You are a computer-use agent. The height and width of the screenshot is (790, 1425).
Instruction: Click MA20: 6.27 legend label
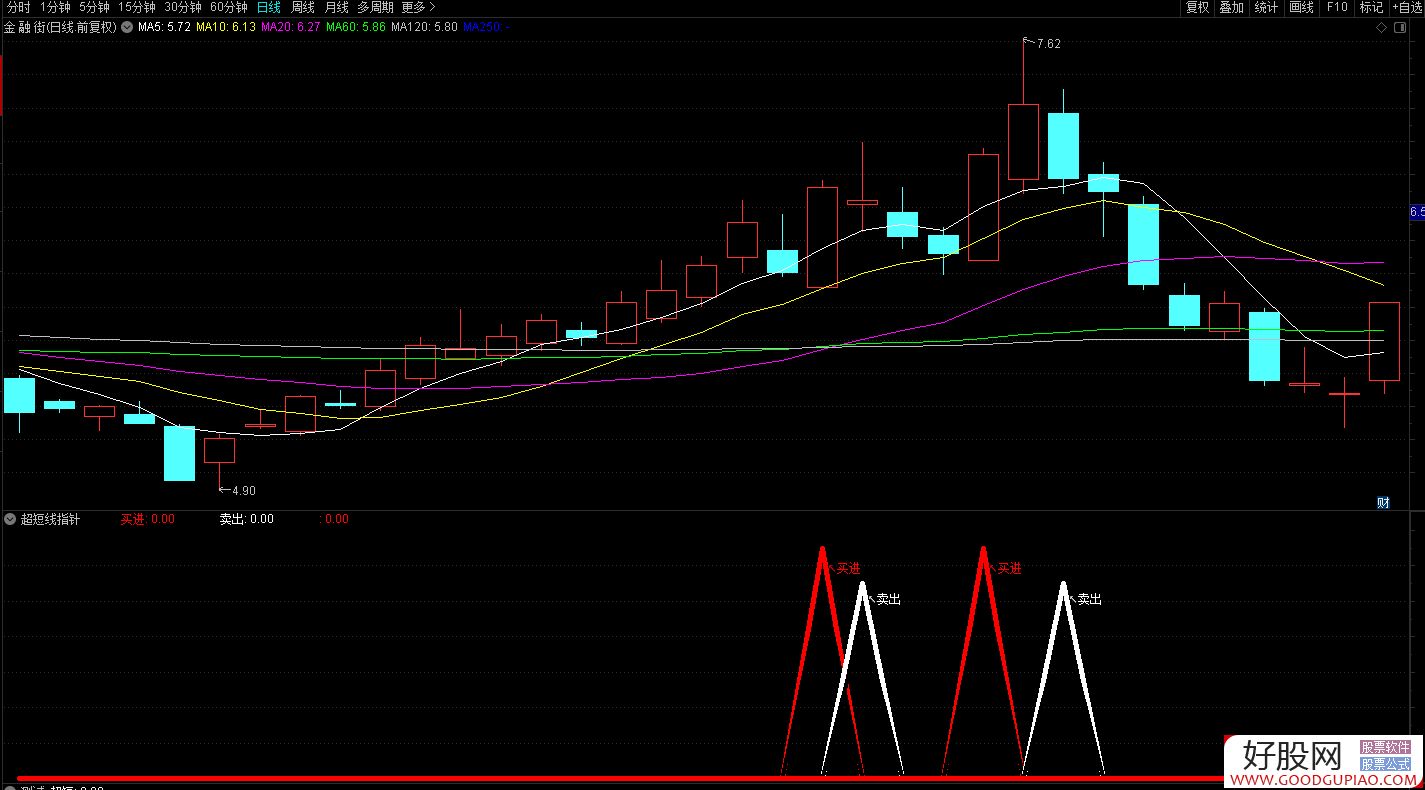(x=290, y=27)
